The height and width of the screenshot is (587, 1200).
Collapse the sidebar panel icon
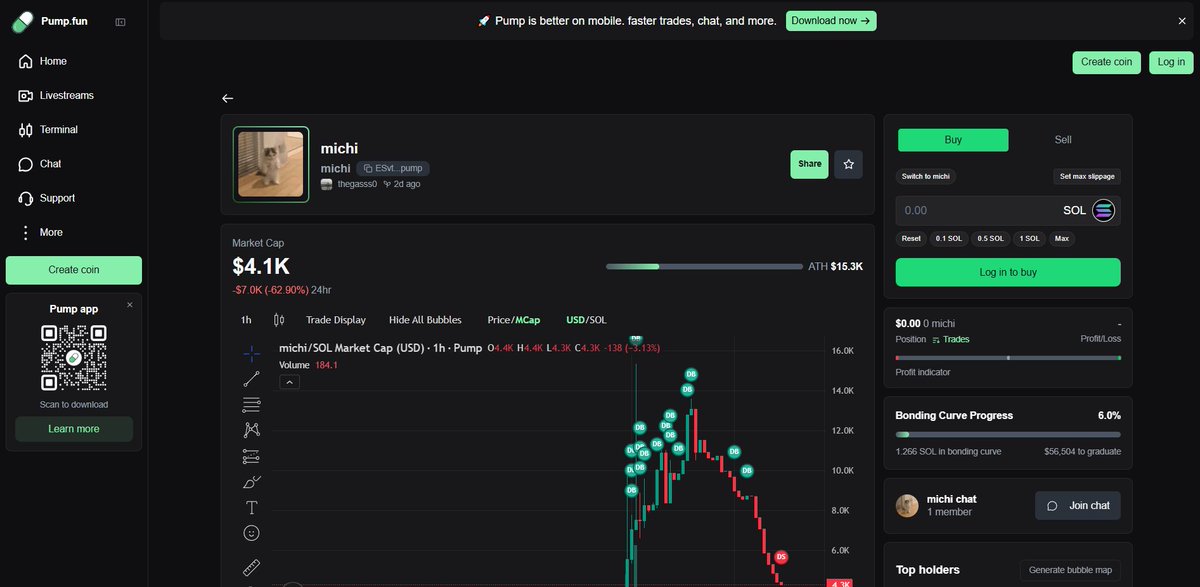pos(120,22)
